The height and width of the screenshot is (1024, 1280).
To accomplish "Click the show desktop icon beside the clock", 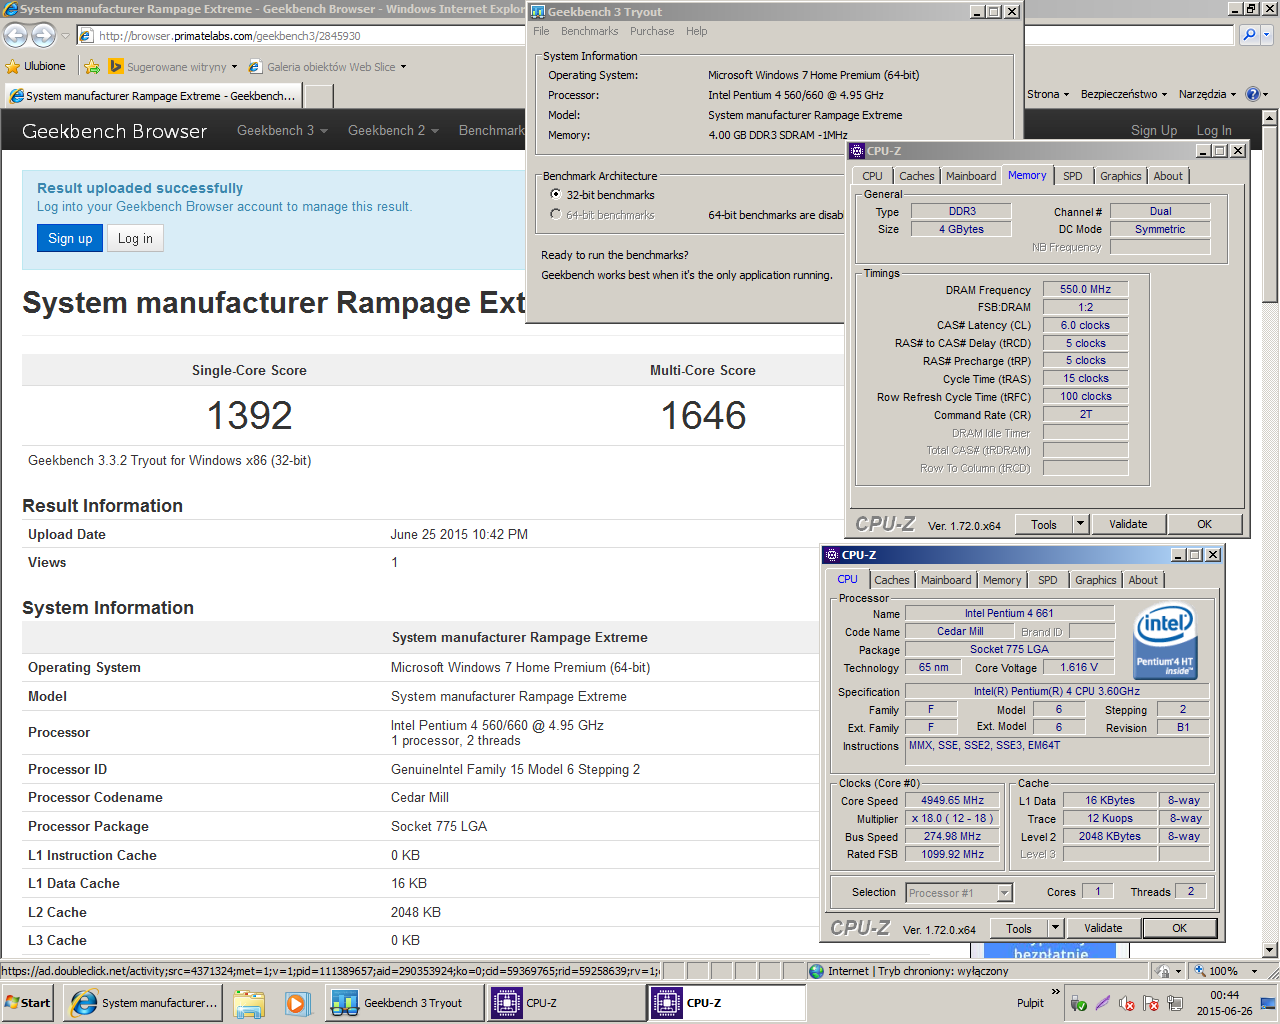I will (x=1267, y=1003).
